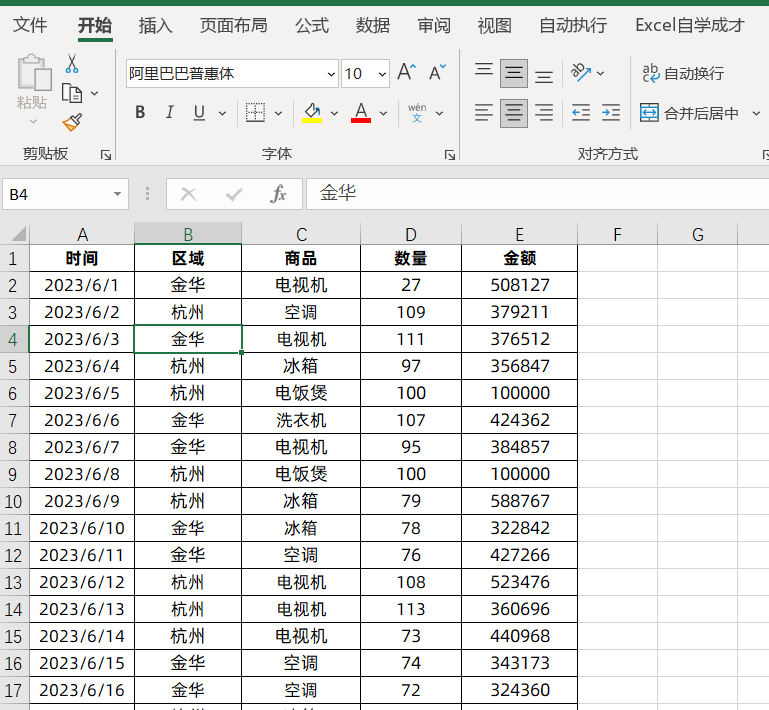Click the formula bar confirm checkmark
The image size is (769, 710).
(x=234, y=194)
